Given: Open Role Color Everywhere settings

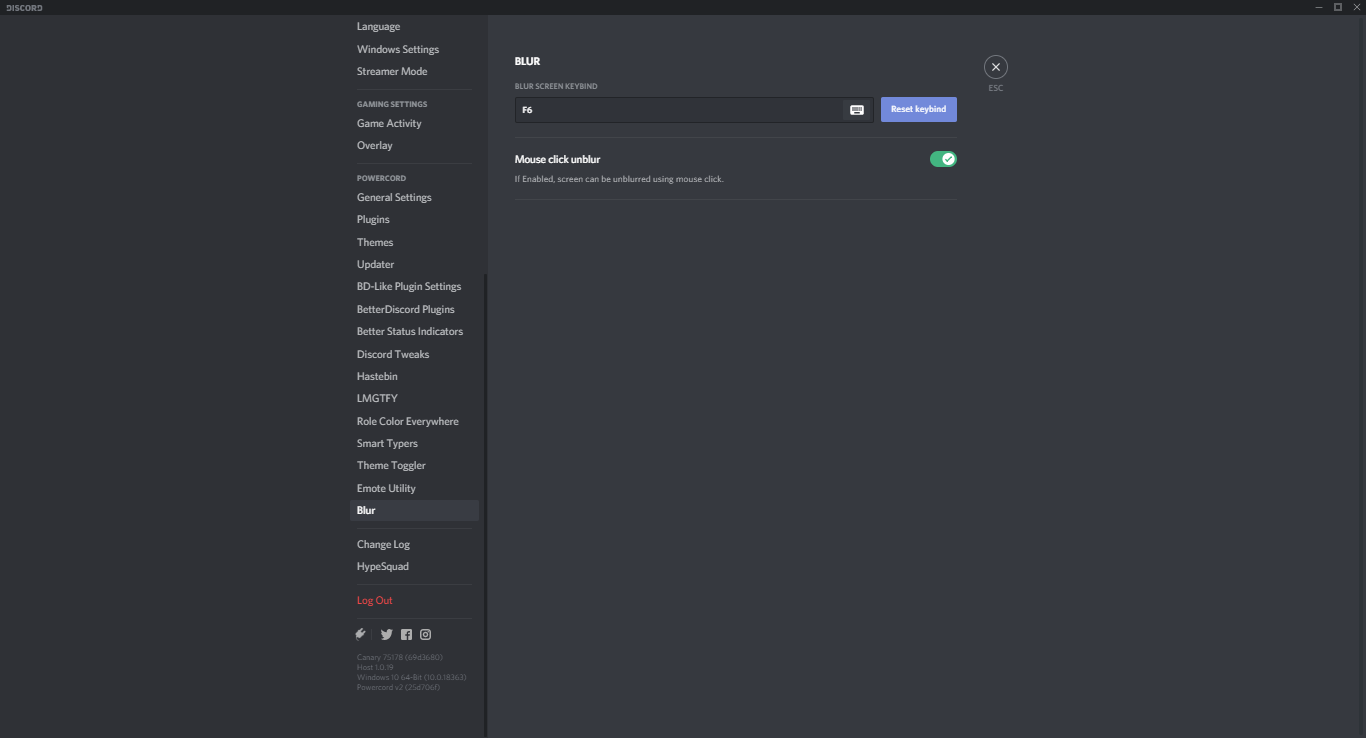Looking at the screenshot, I should point(414,421).
